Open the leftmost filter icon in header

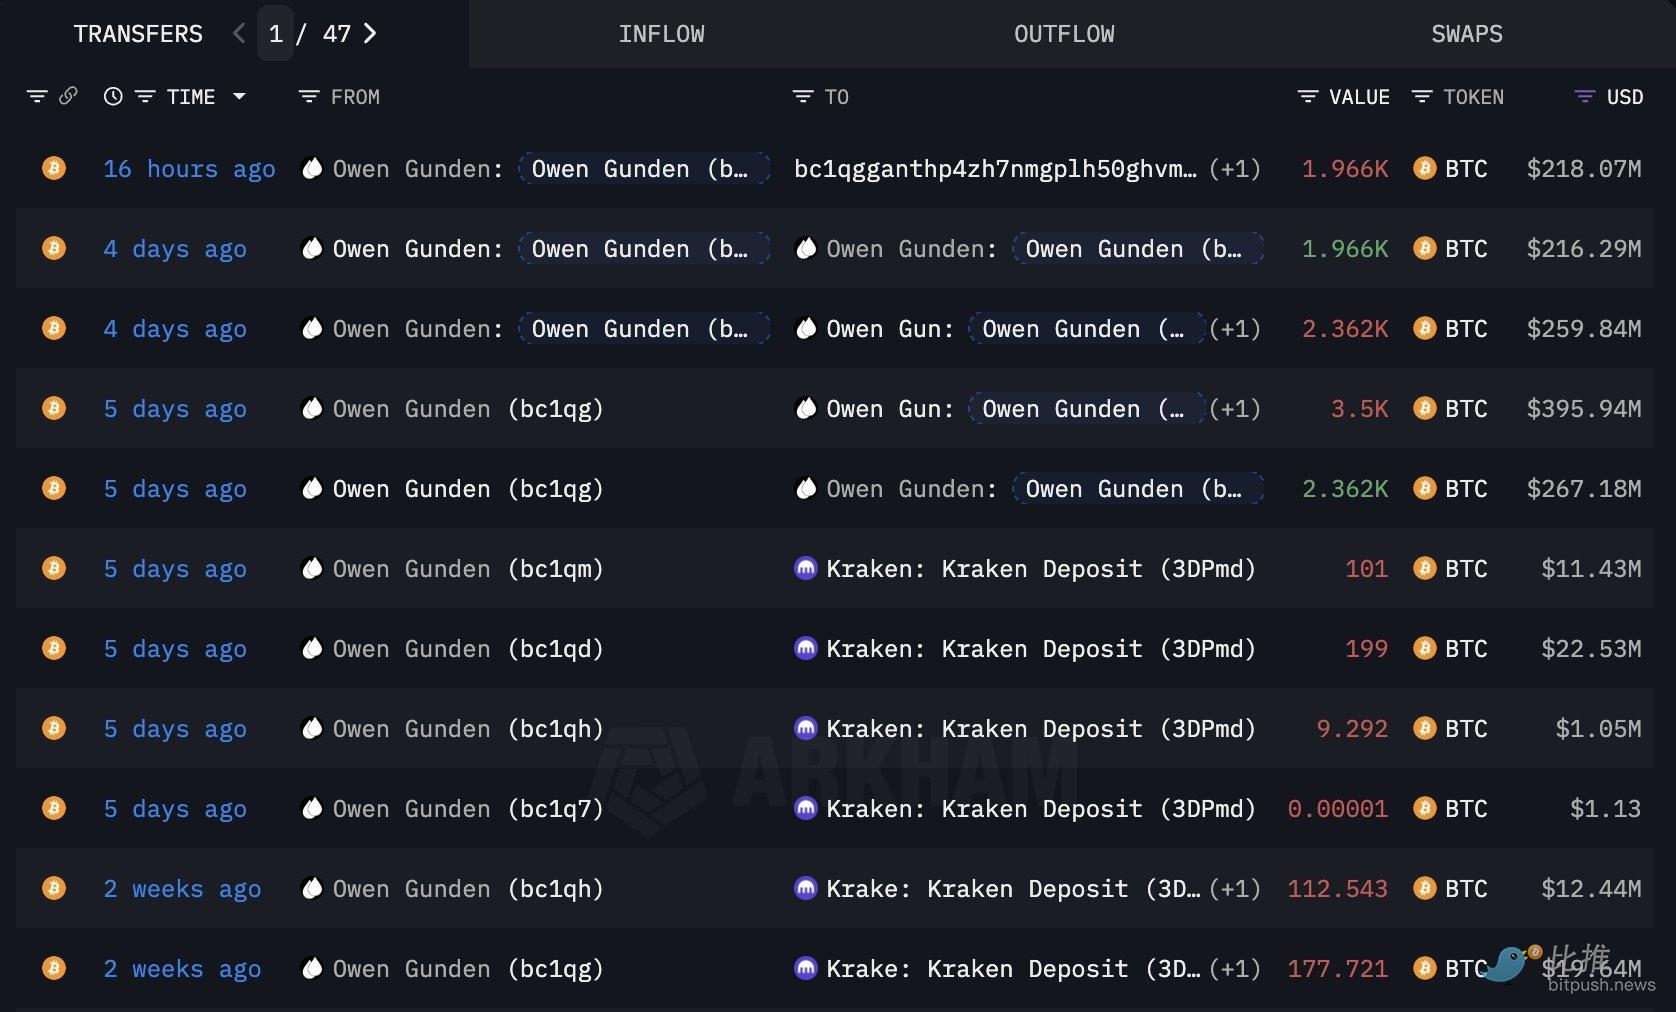(37, 96)
